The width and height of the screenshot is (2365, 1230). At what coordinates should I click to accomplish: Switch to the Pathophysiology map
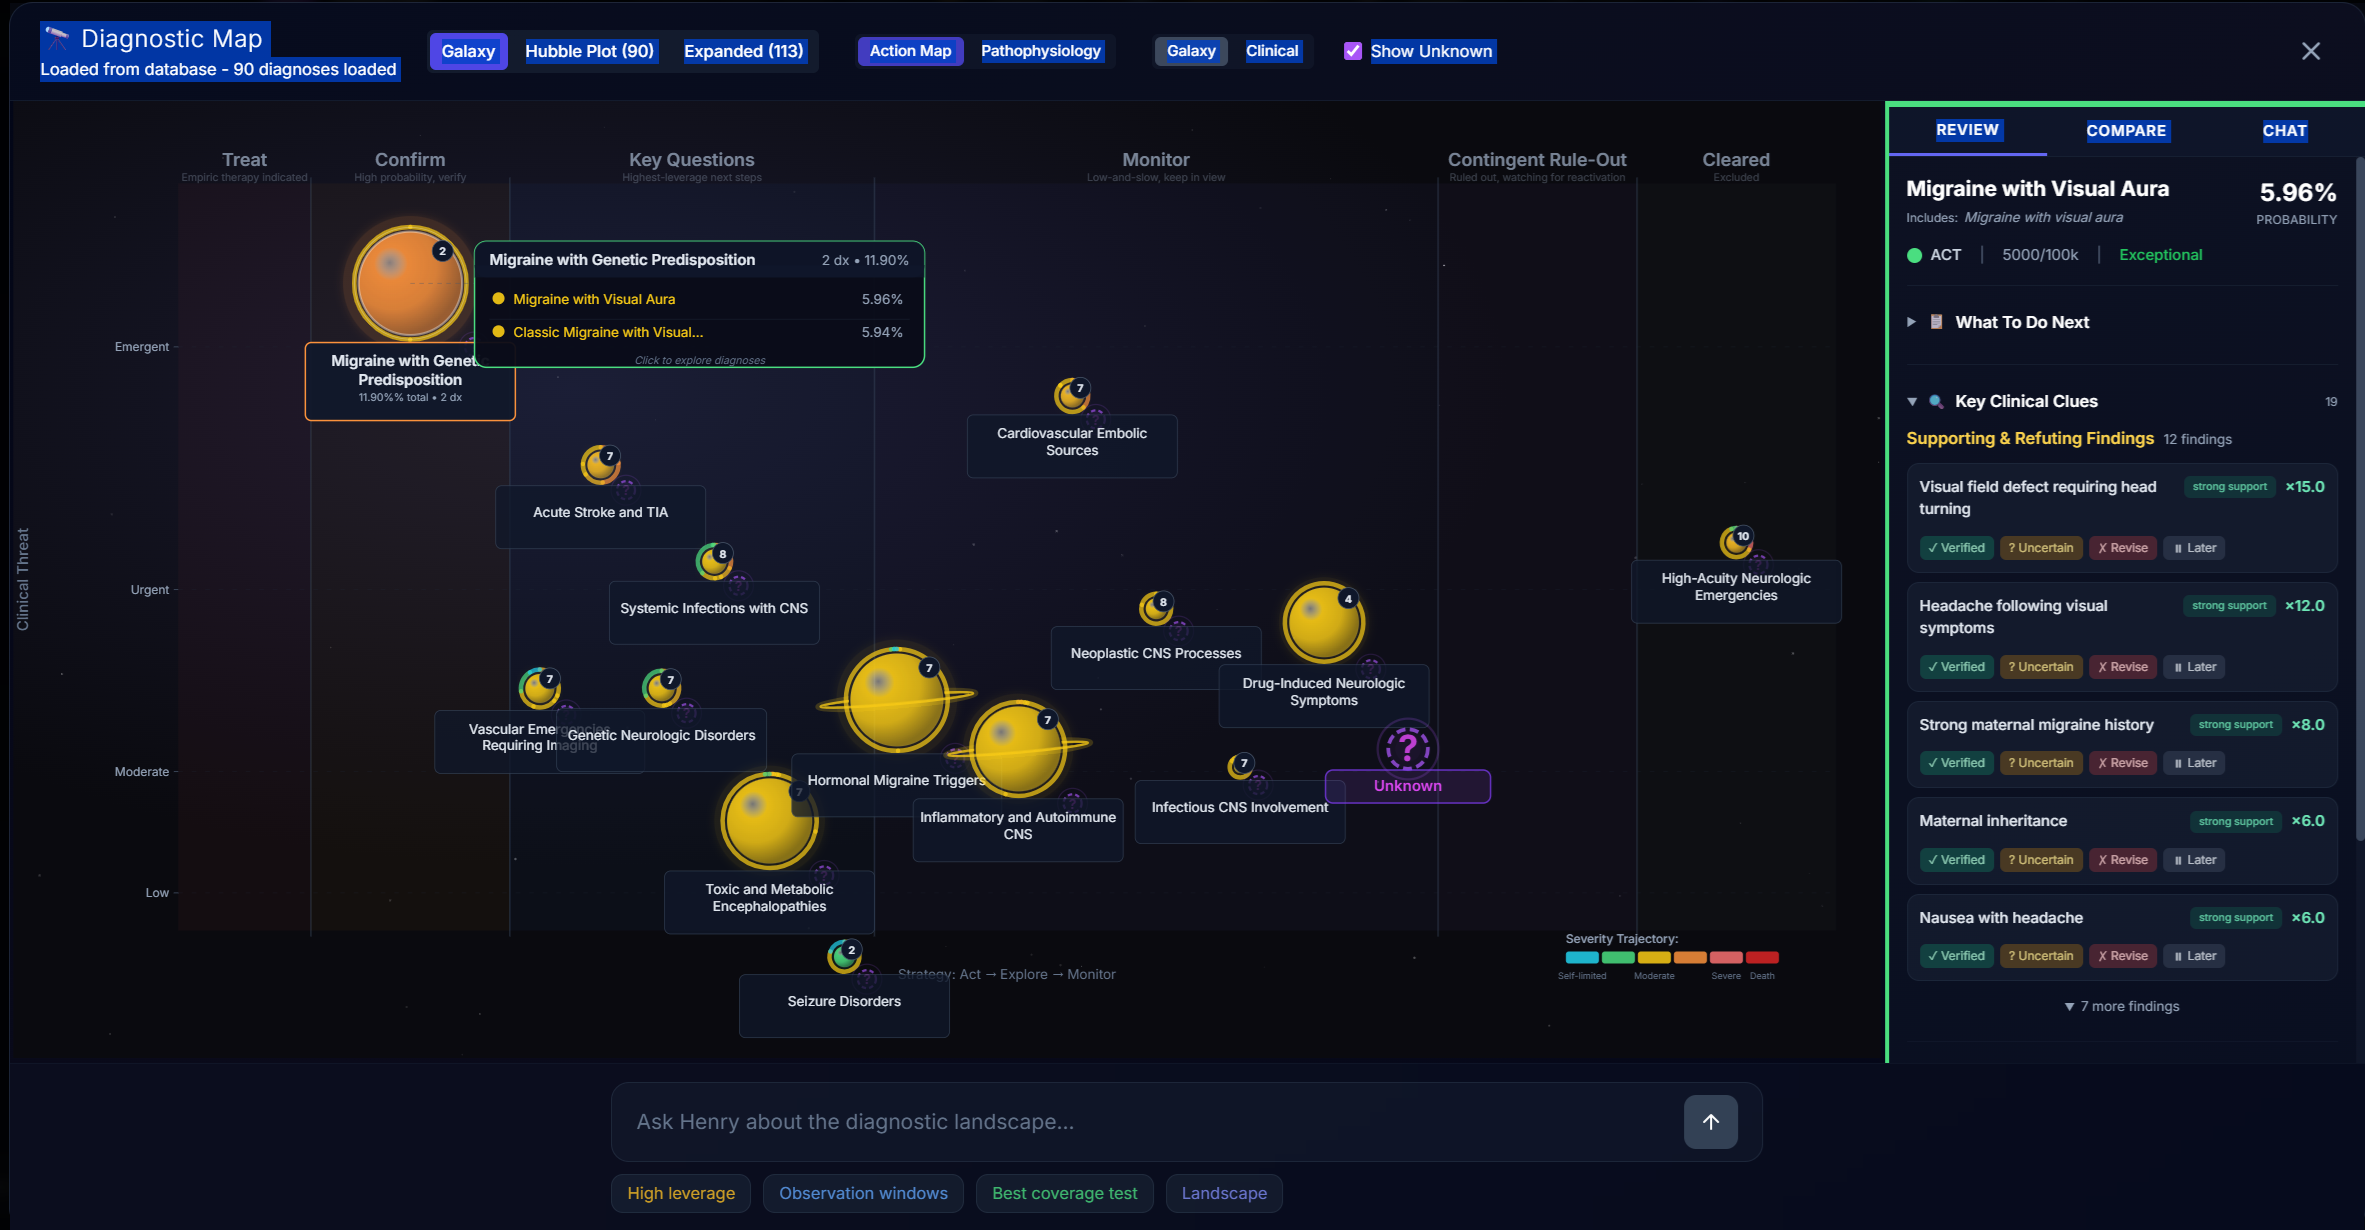click(x=1040, y=51)
